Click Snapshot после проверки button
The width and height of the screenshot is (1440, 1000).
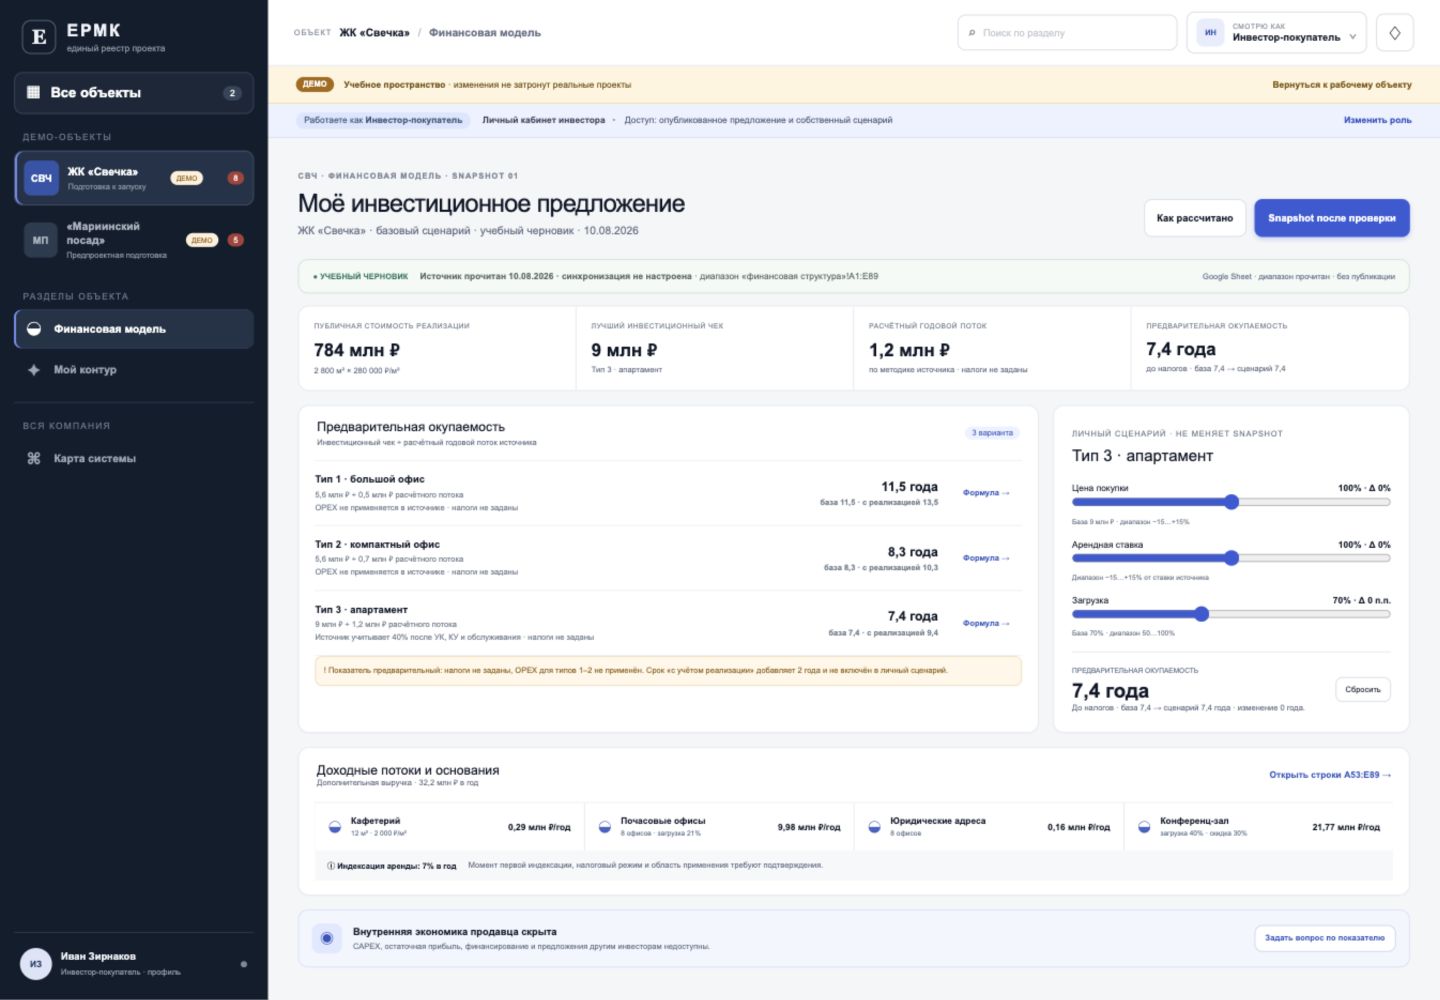1332,218
